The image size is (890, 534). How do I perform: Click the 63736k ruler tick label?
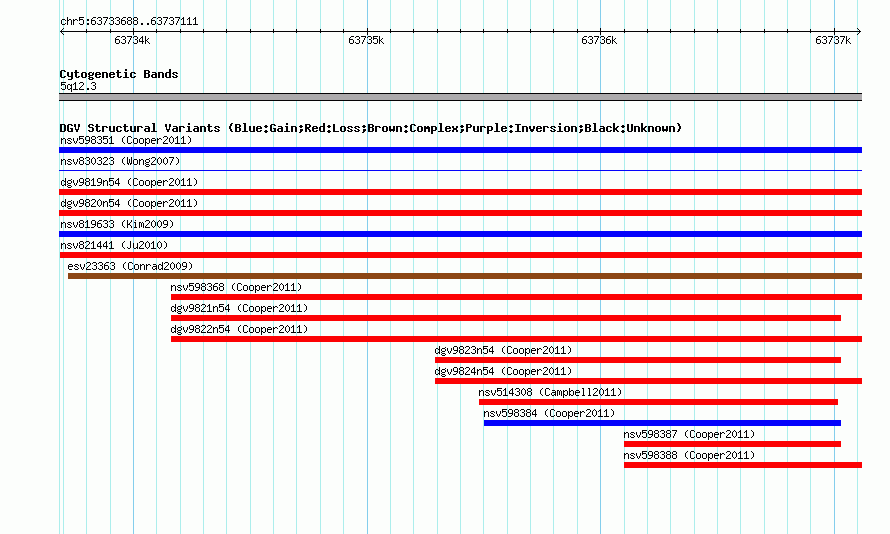pyautogui.click(x=599, y=40)
